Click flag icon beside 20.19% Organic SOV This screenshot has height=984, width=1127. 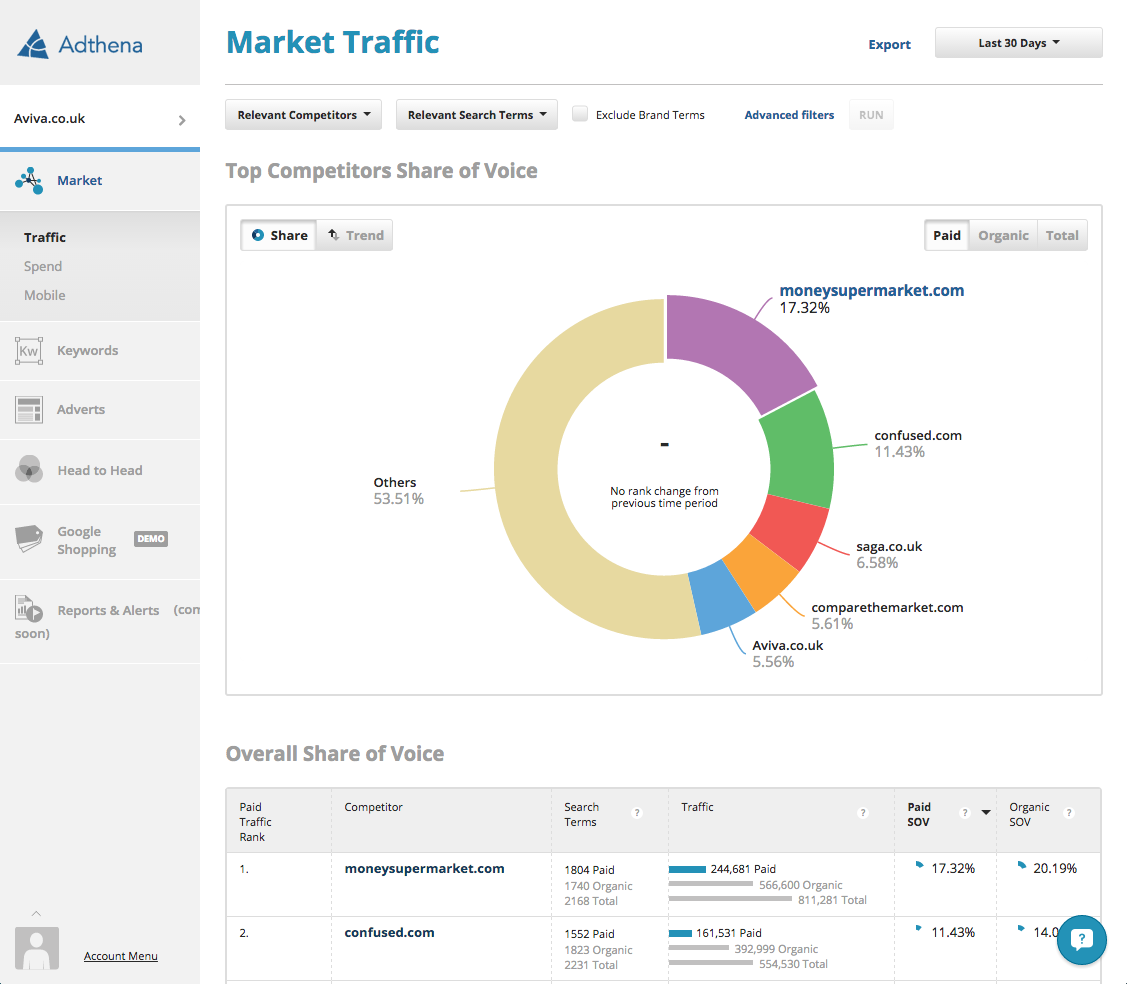(1021, 865)
